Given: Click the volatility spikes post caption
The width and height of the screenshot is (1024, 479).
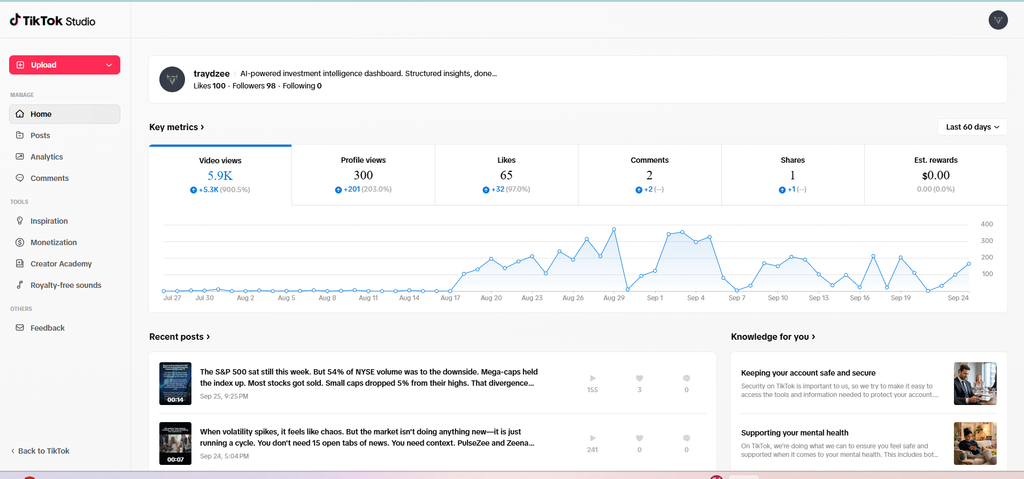Looking at the screenshot, I should pos(367,437).
